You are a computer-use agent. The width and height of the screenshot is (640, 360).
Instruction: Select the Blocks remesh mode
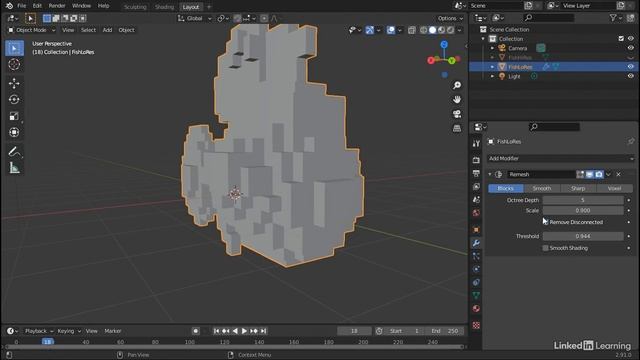pos(506,188)
